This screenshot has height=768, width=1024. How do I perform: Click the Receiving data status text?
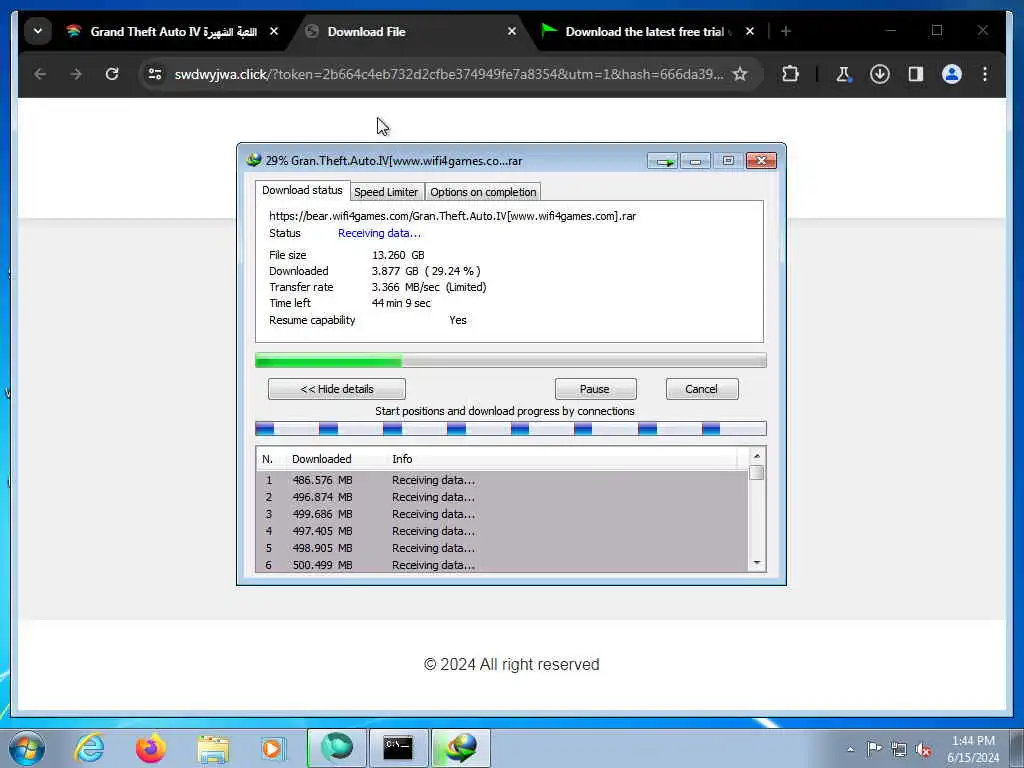(379, 233)
